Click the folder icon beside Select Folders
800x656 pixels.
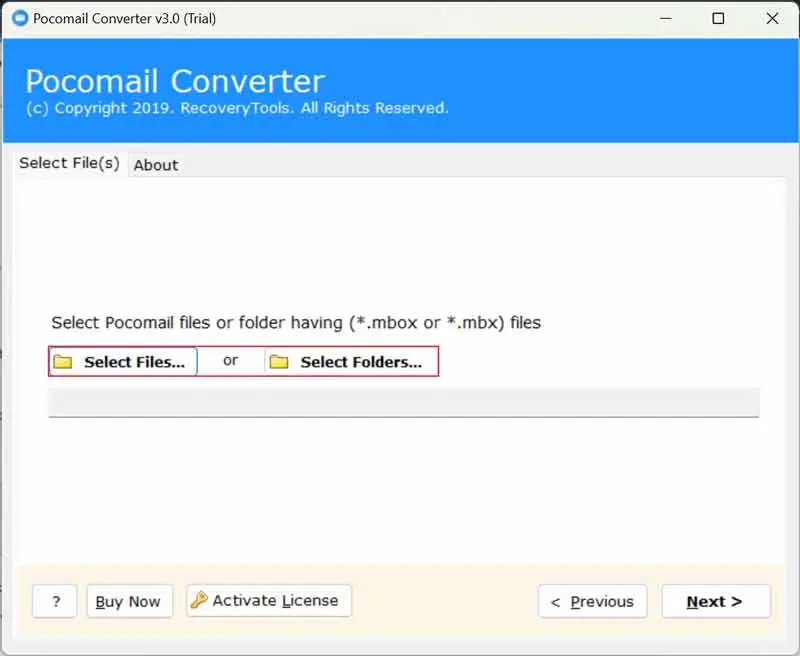[280, 362]
